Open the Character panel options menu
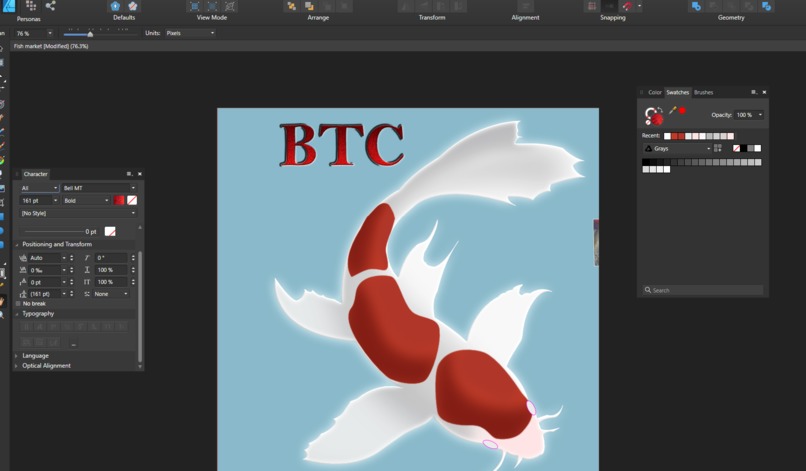This screenshot has height=471, width=806. pos(129,174)
